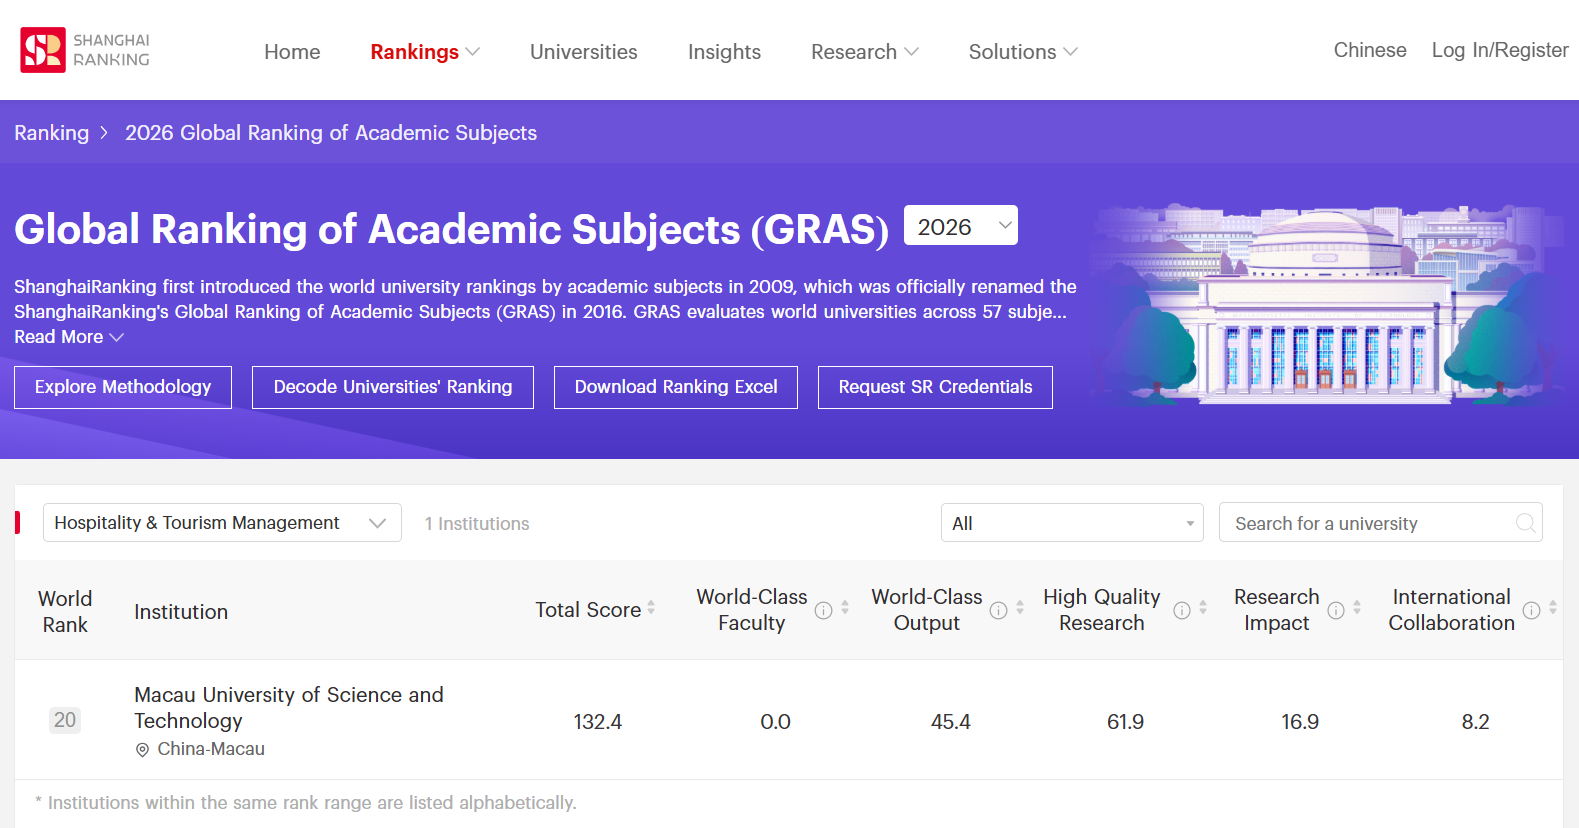
Task: Open High Quality Research info icon
Action: point(1182,610)
